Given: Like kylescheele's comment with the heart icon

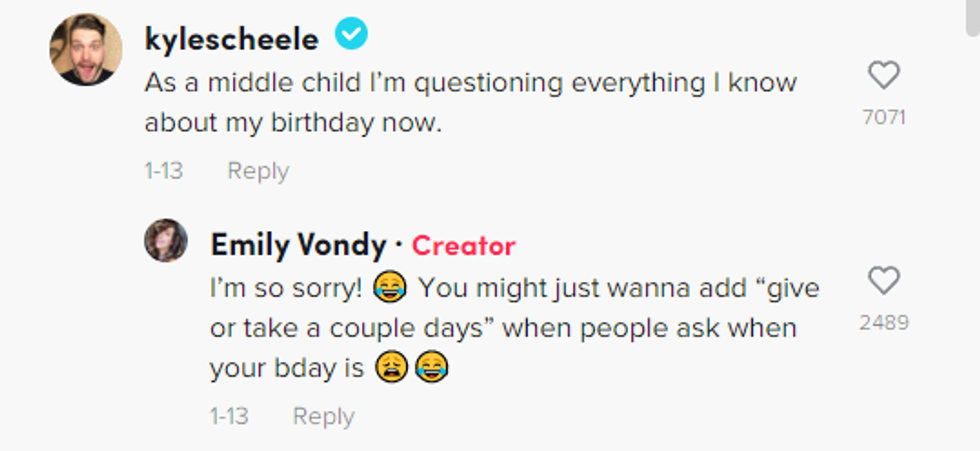Looking at the screenshot, I should 883,75.
